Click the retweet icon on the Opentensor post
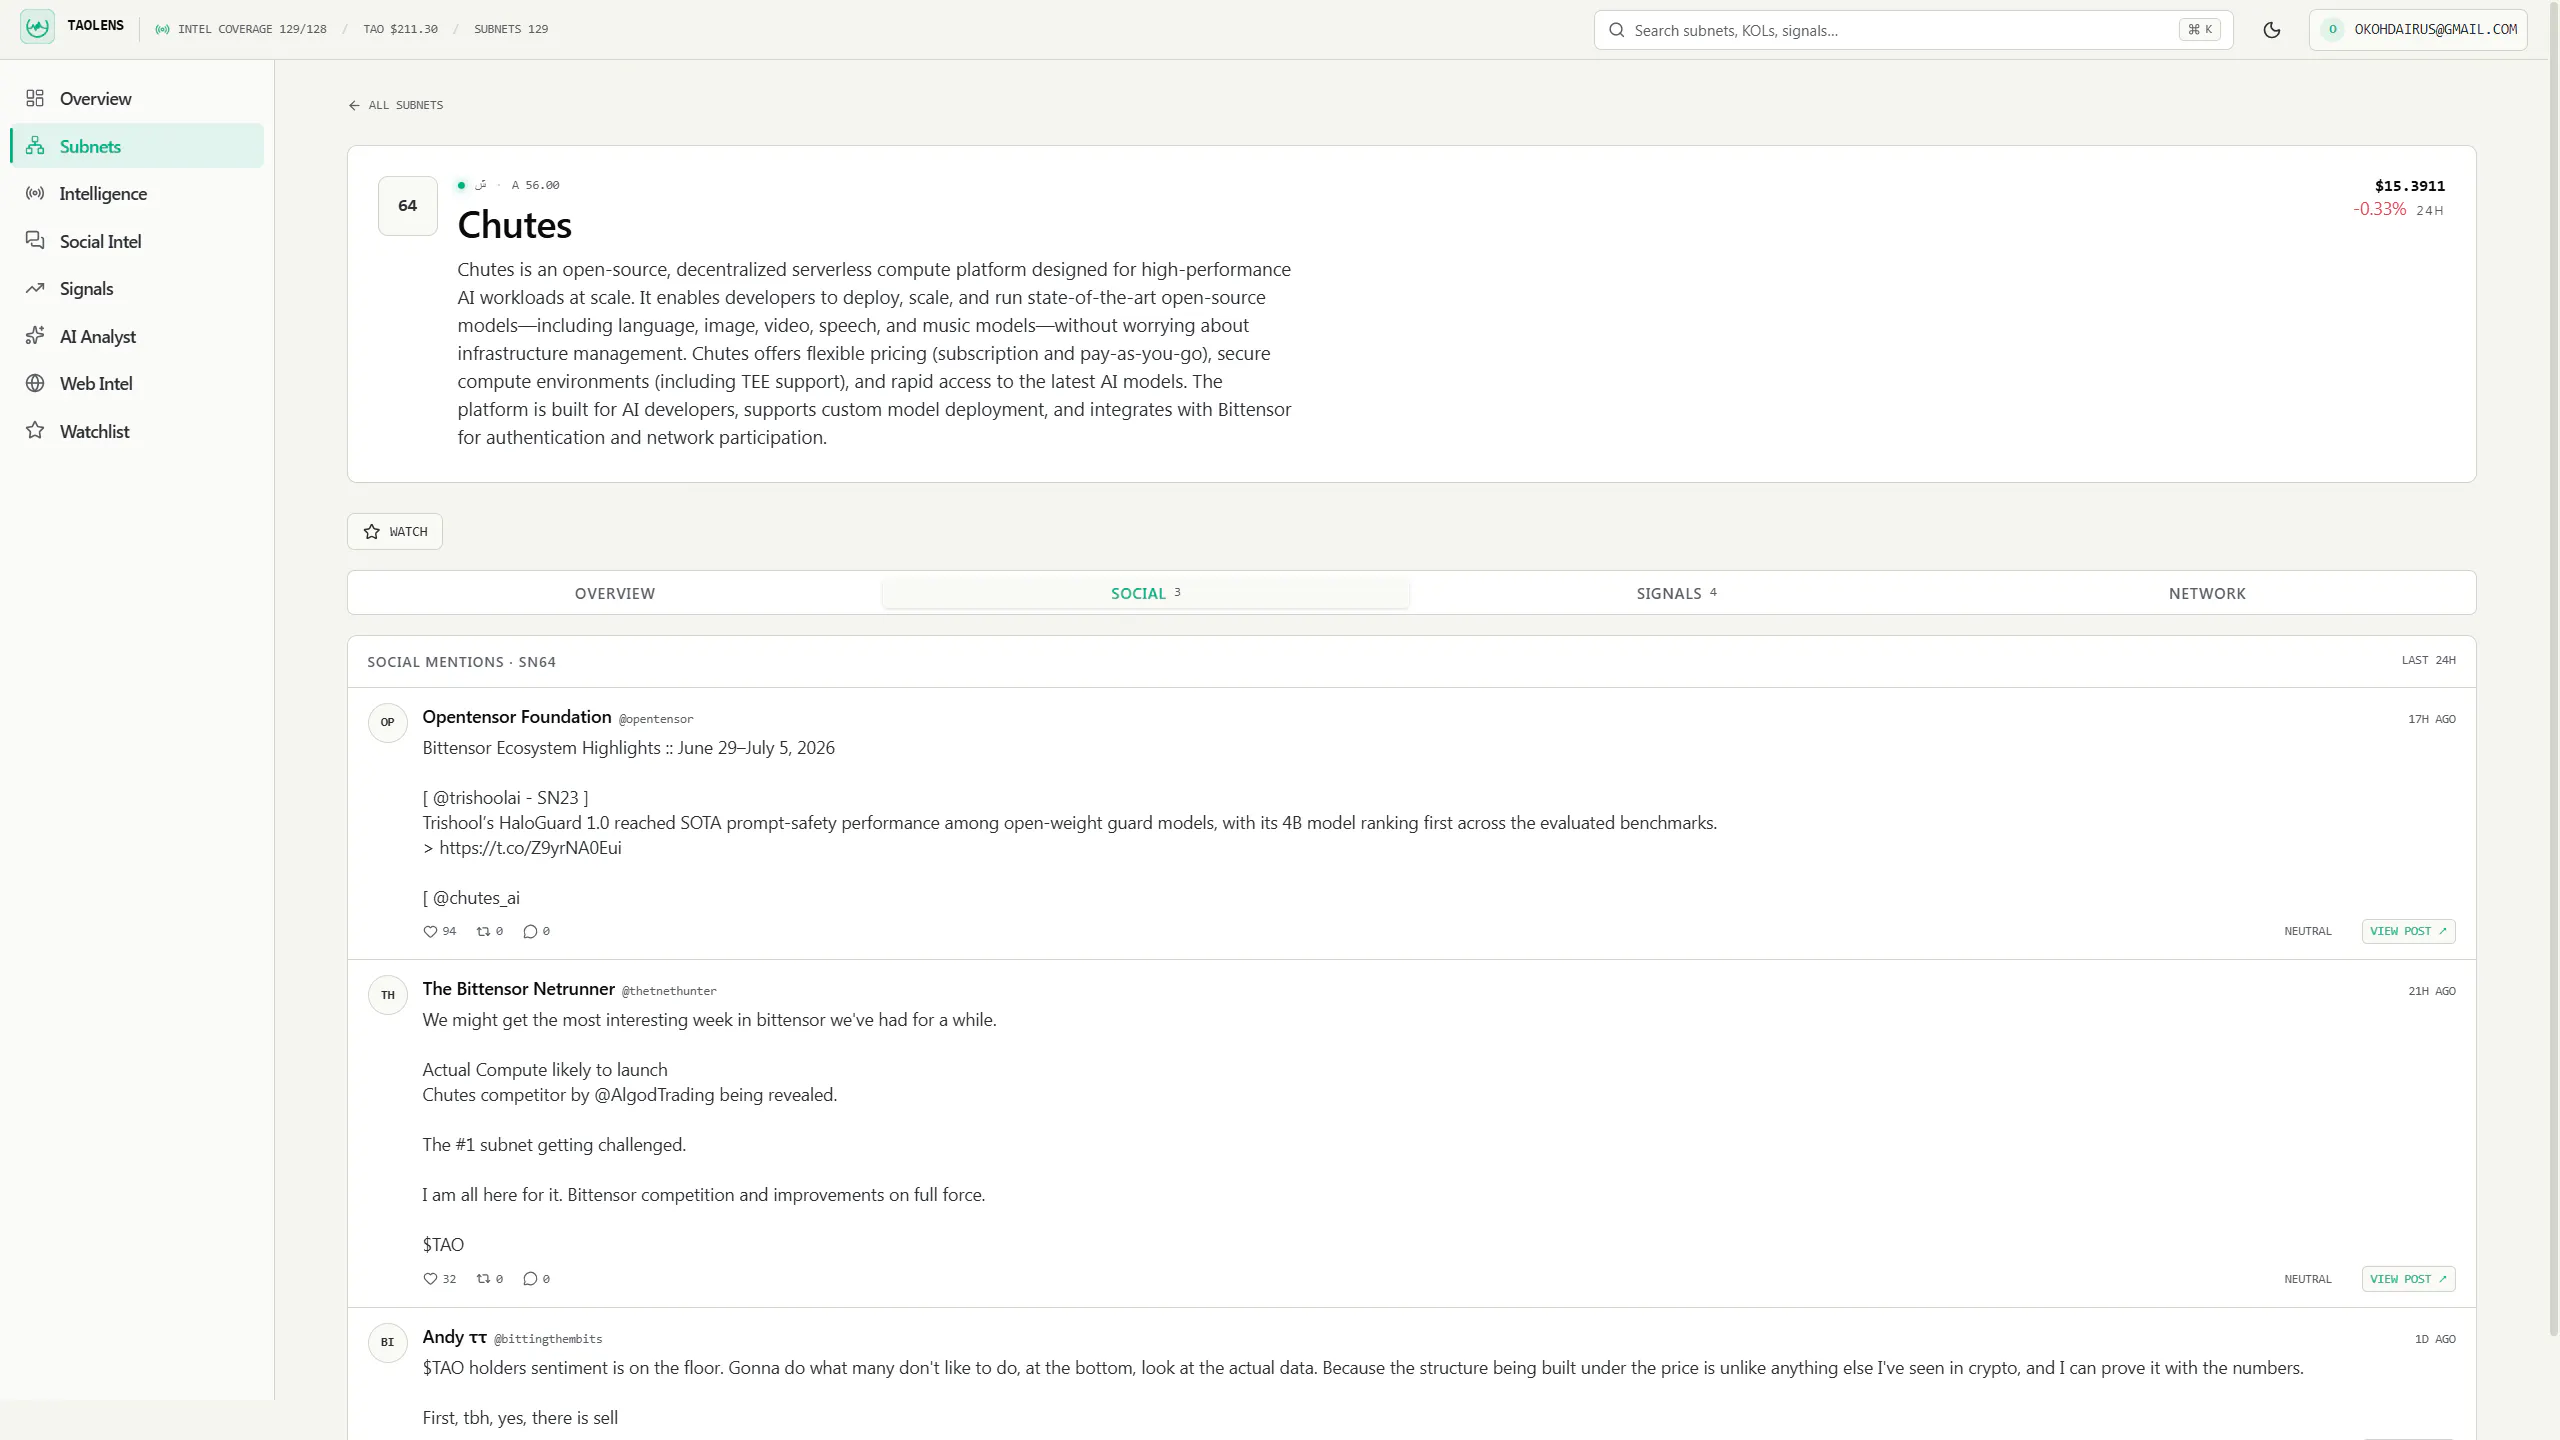Screen dimensions: 2560x1440 [483, 931]
